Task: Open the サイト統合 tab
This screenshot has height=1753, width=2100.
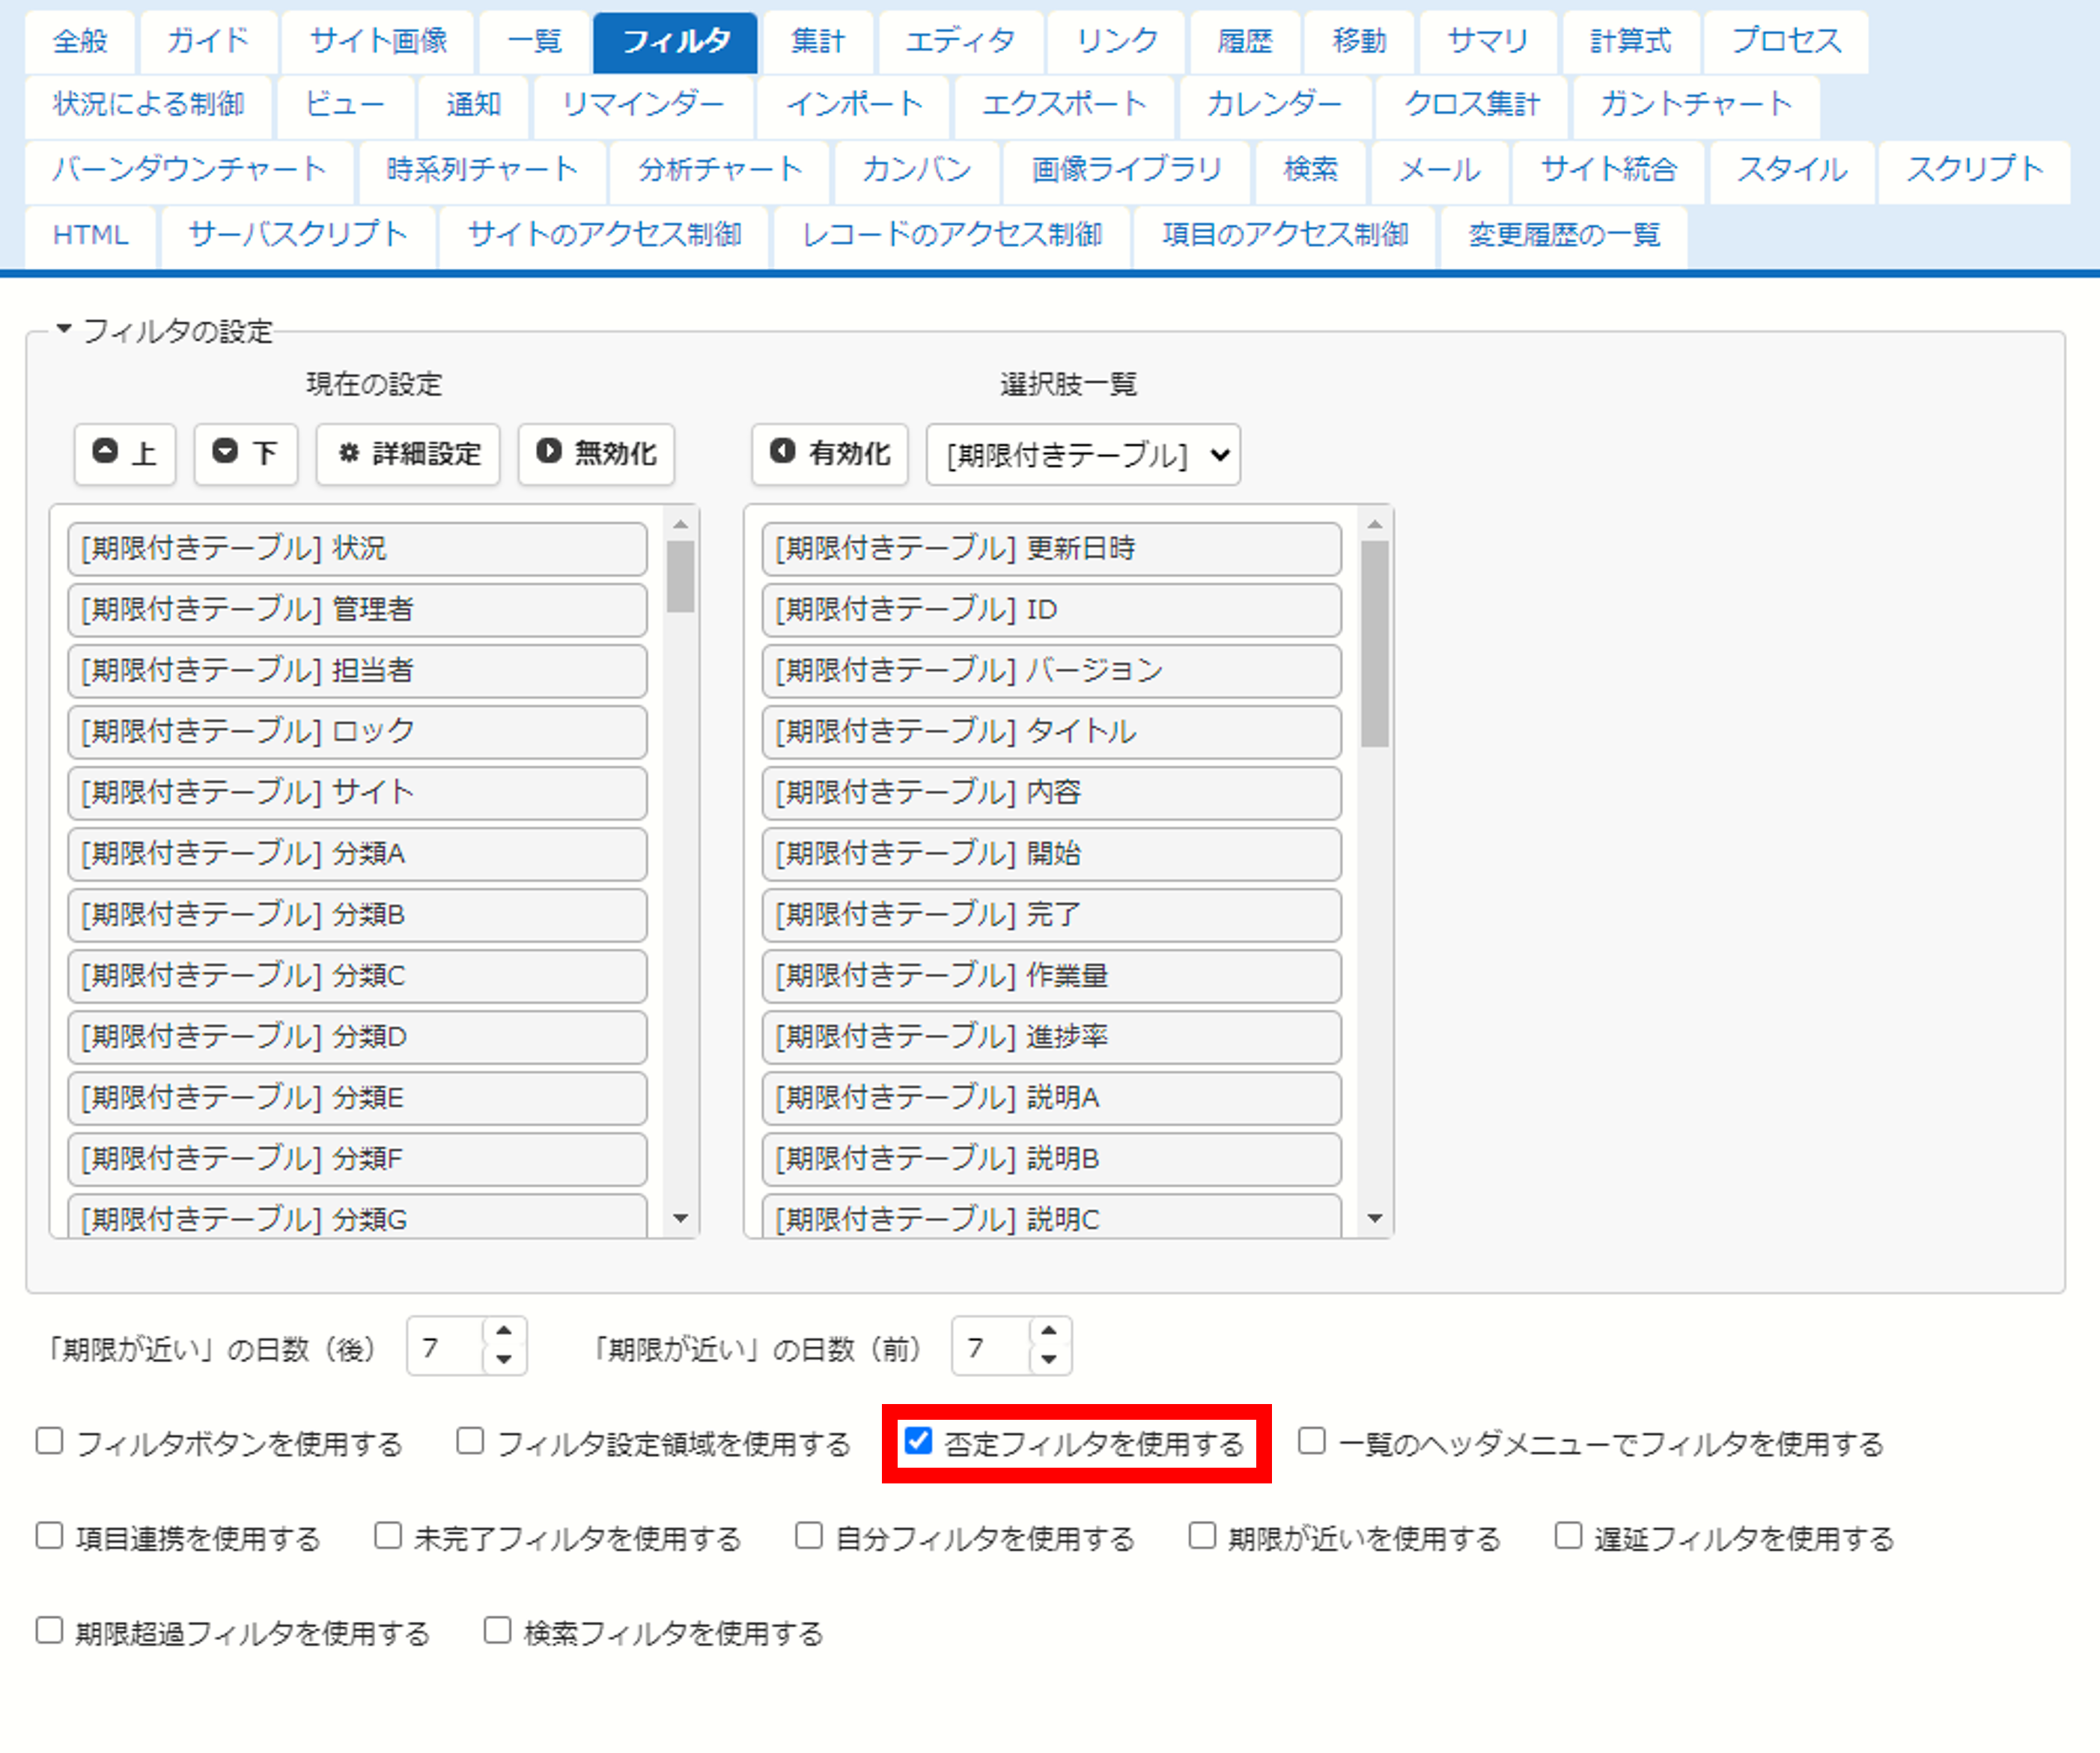Action: [1608, 170]
